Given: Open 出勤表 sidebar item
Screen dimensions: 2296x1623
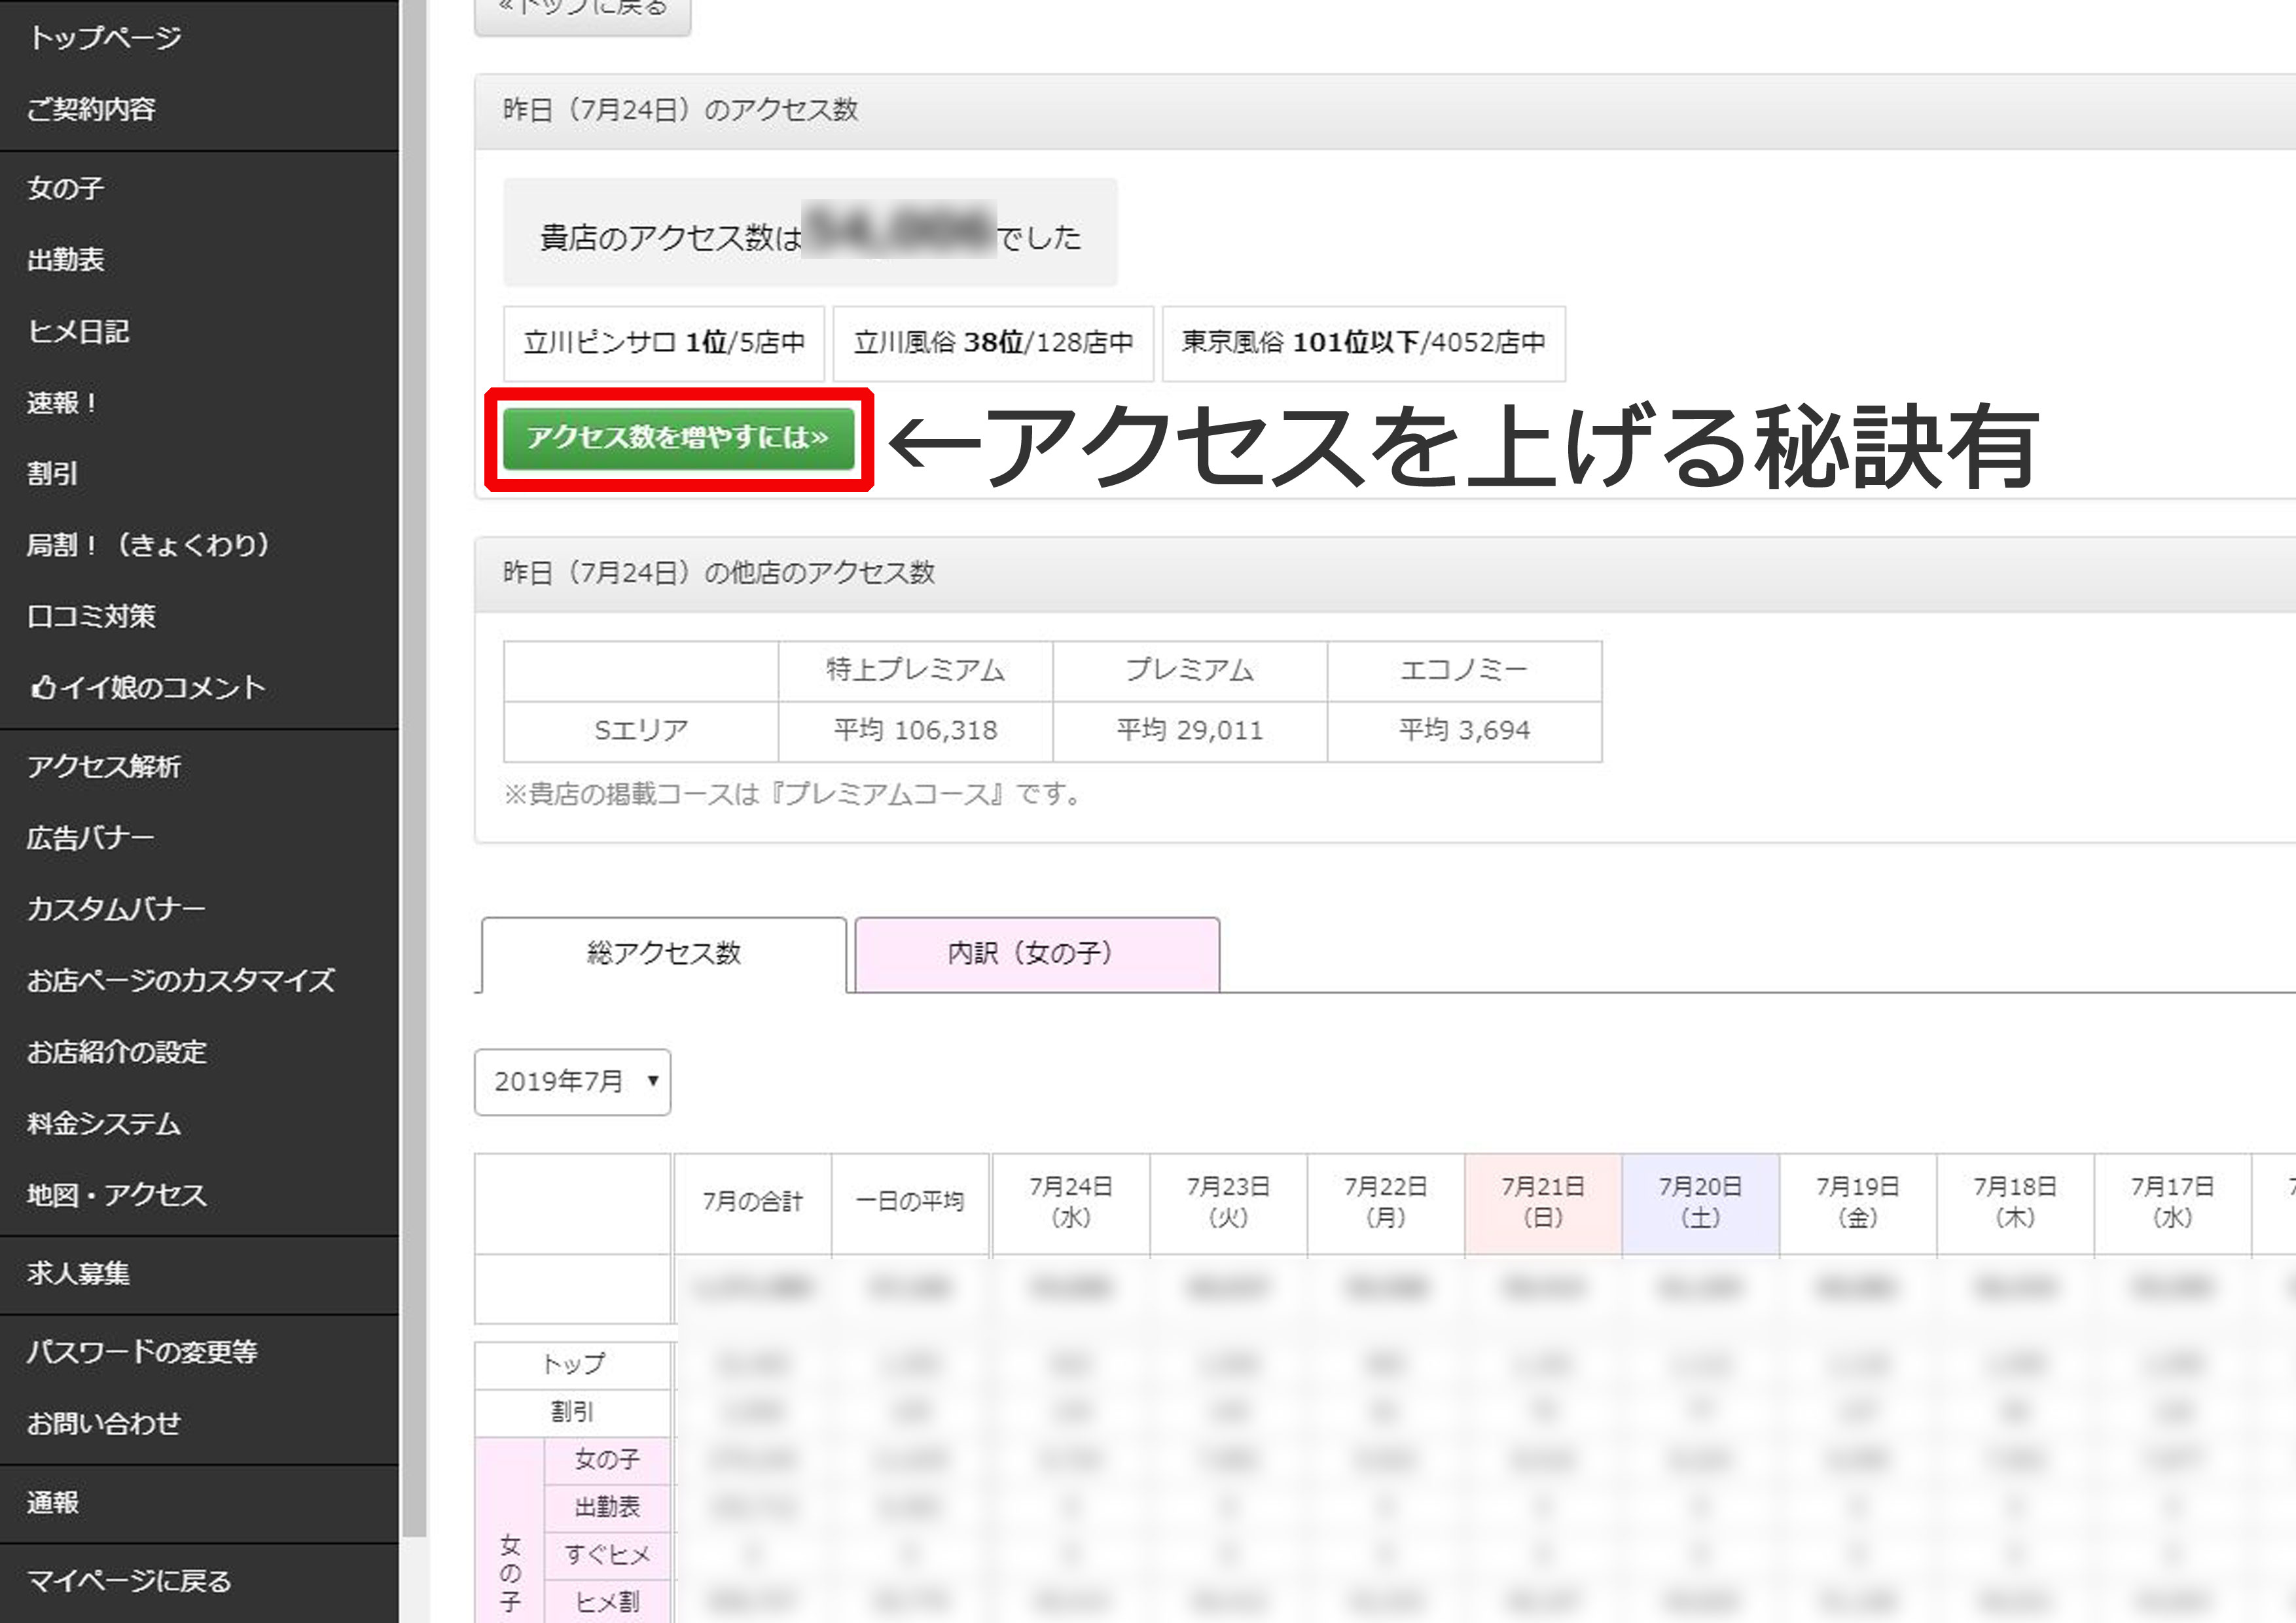Looking at the screenshot, I should [x=66, y=260].
